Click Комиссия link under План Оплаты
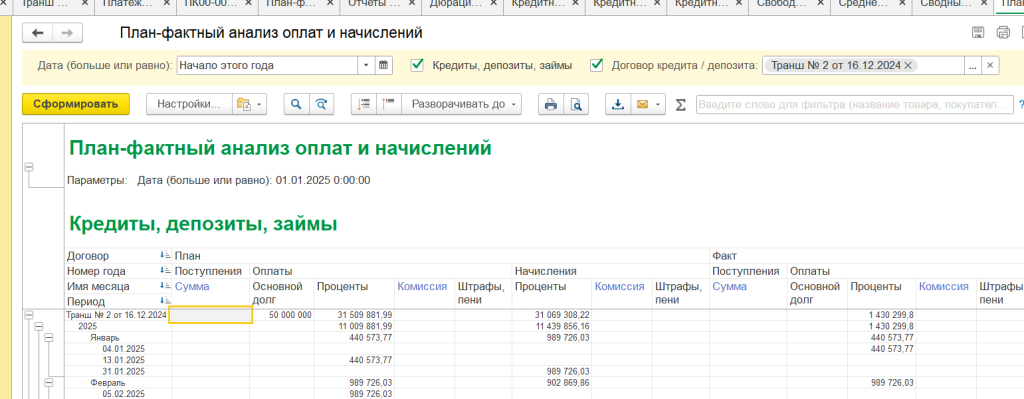The height and width of the screenshot is (399, 1024). point(422,286)
